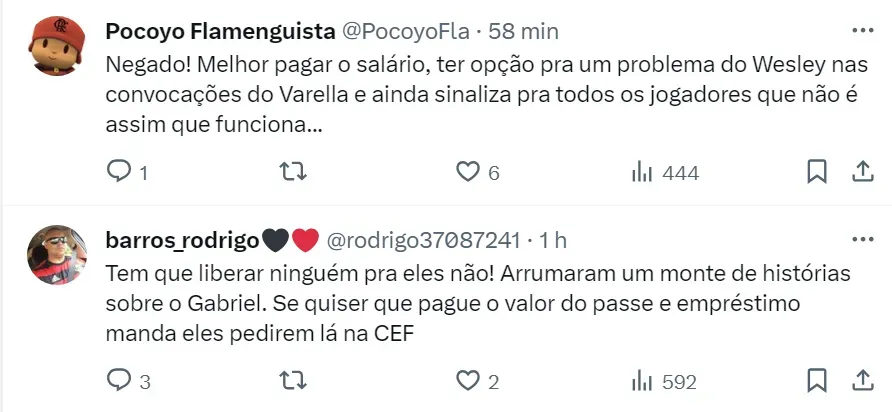The width and height of the screenshot is (892, 412).
Task: Reply to Pocoyo Flamenguista's tweet
Action: click(119, 172)
